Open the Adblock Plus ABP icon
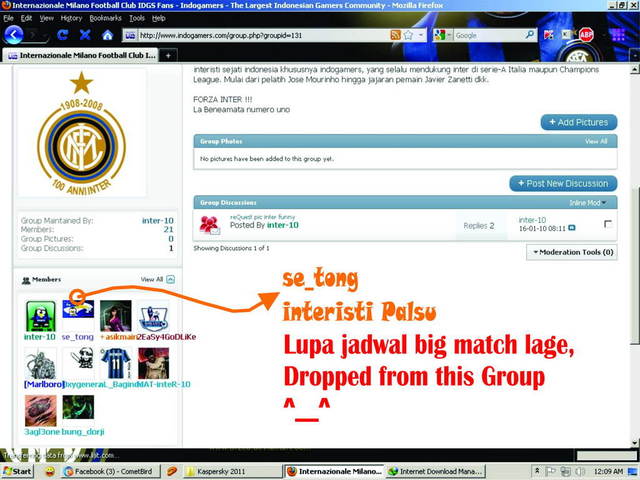640x480 pixels. (x=586, y=35)
